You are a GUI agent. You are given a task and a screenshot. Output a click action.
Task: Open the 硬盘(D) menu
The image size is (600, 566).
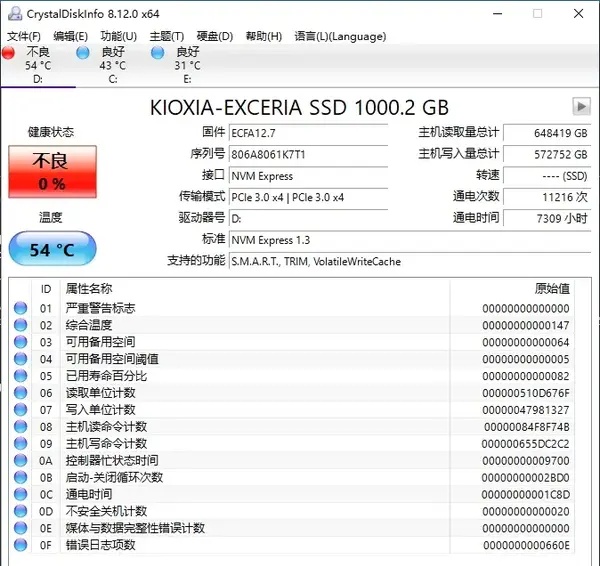coord(215,36)
